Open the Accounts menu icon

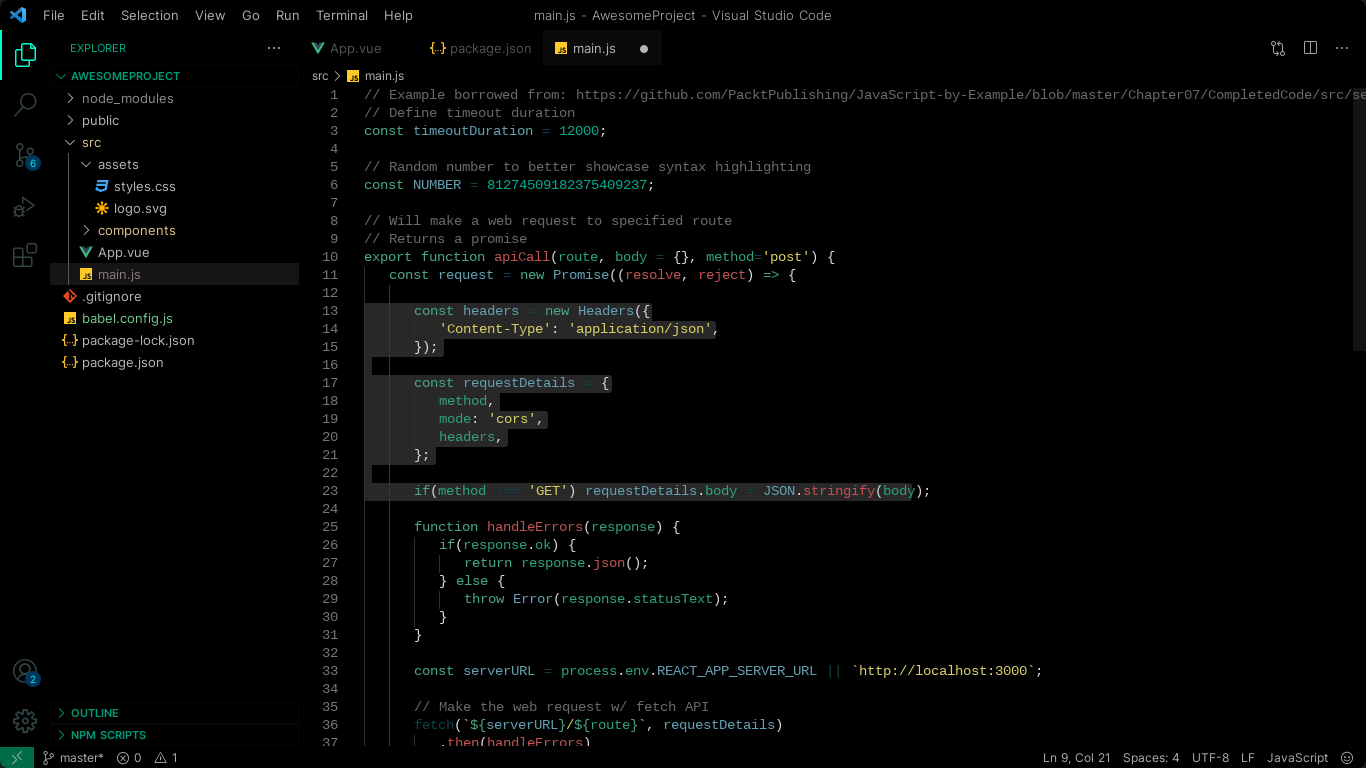pyautogui.click(x=25, y=672)
